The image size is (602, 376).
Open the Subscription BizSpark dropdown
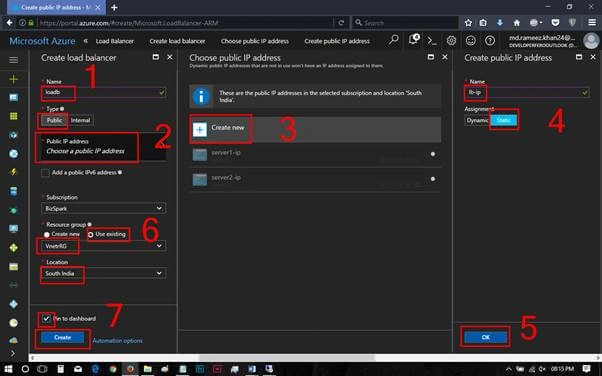(103, 208)
